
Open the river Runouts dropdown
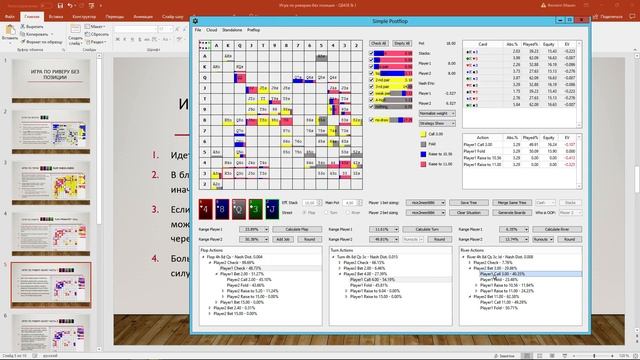[x=543, y=240]
